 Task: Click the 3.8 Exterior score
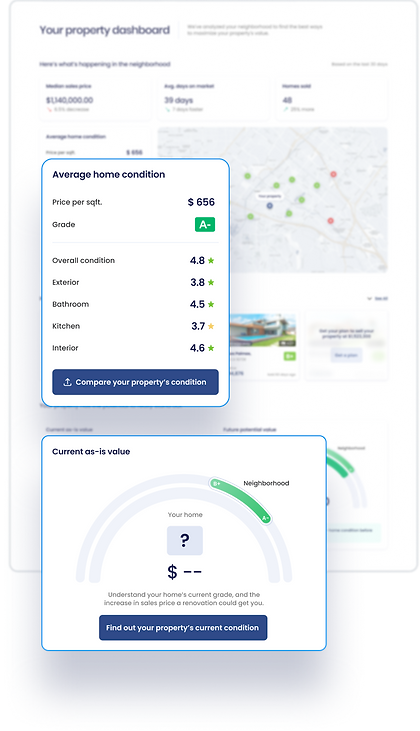coord(197,283)
